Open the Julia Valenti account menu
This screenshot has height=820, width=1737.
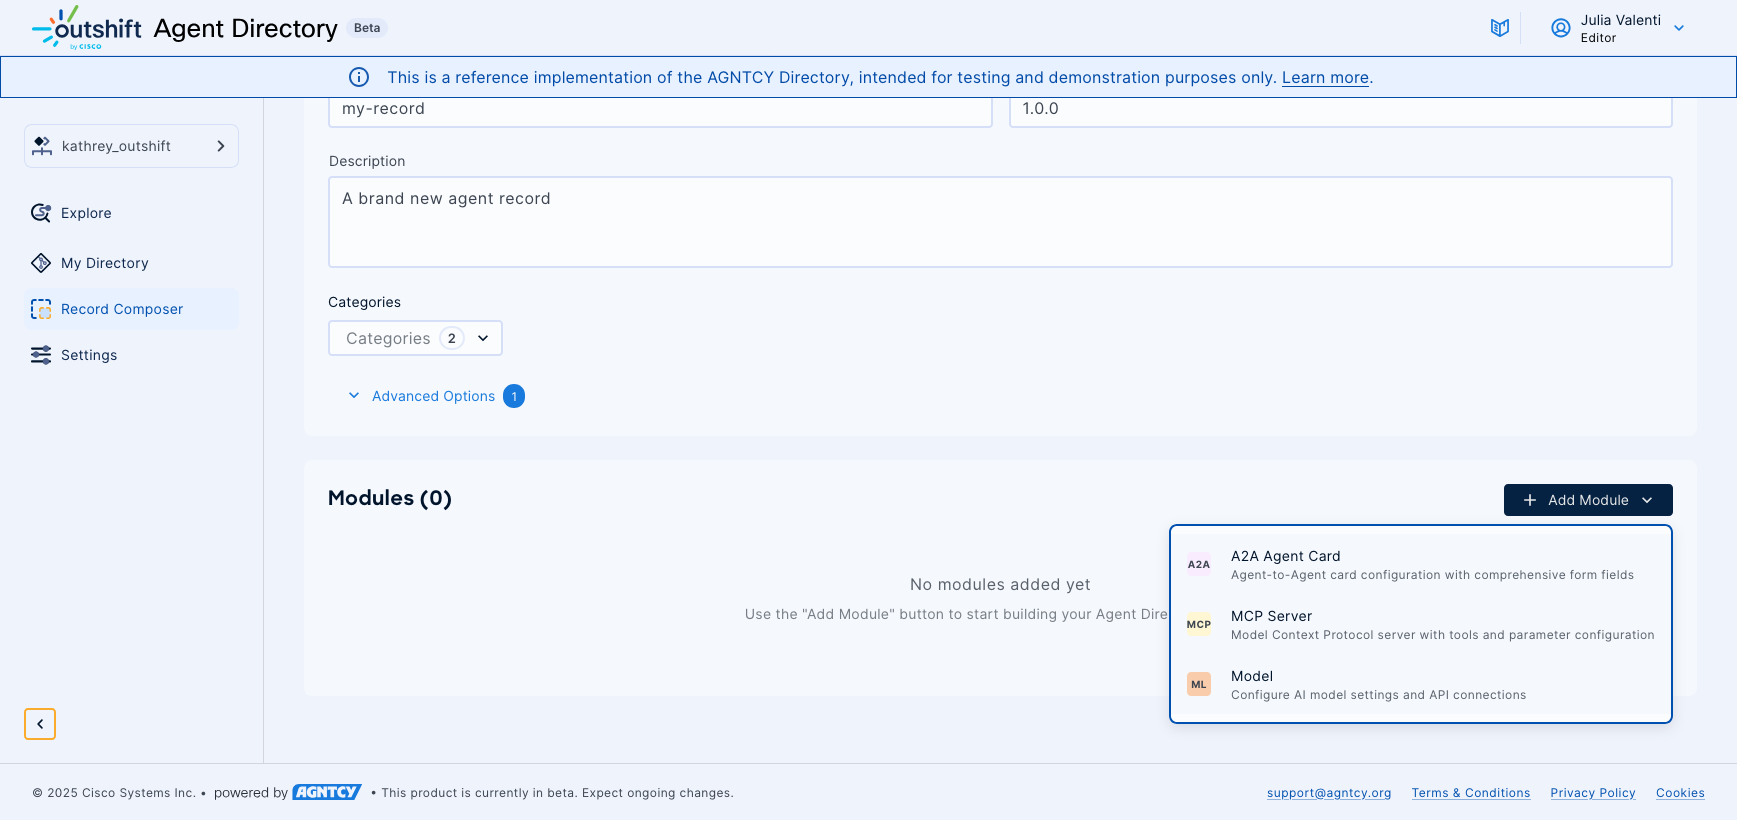point(1679,28)
